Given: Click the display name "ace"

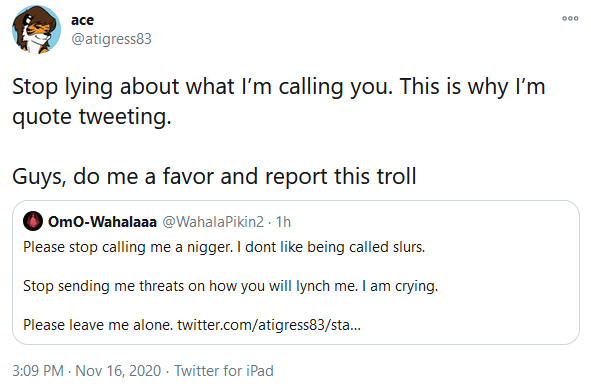Looking at the screenshot, I should click(x=82, y=20).
